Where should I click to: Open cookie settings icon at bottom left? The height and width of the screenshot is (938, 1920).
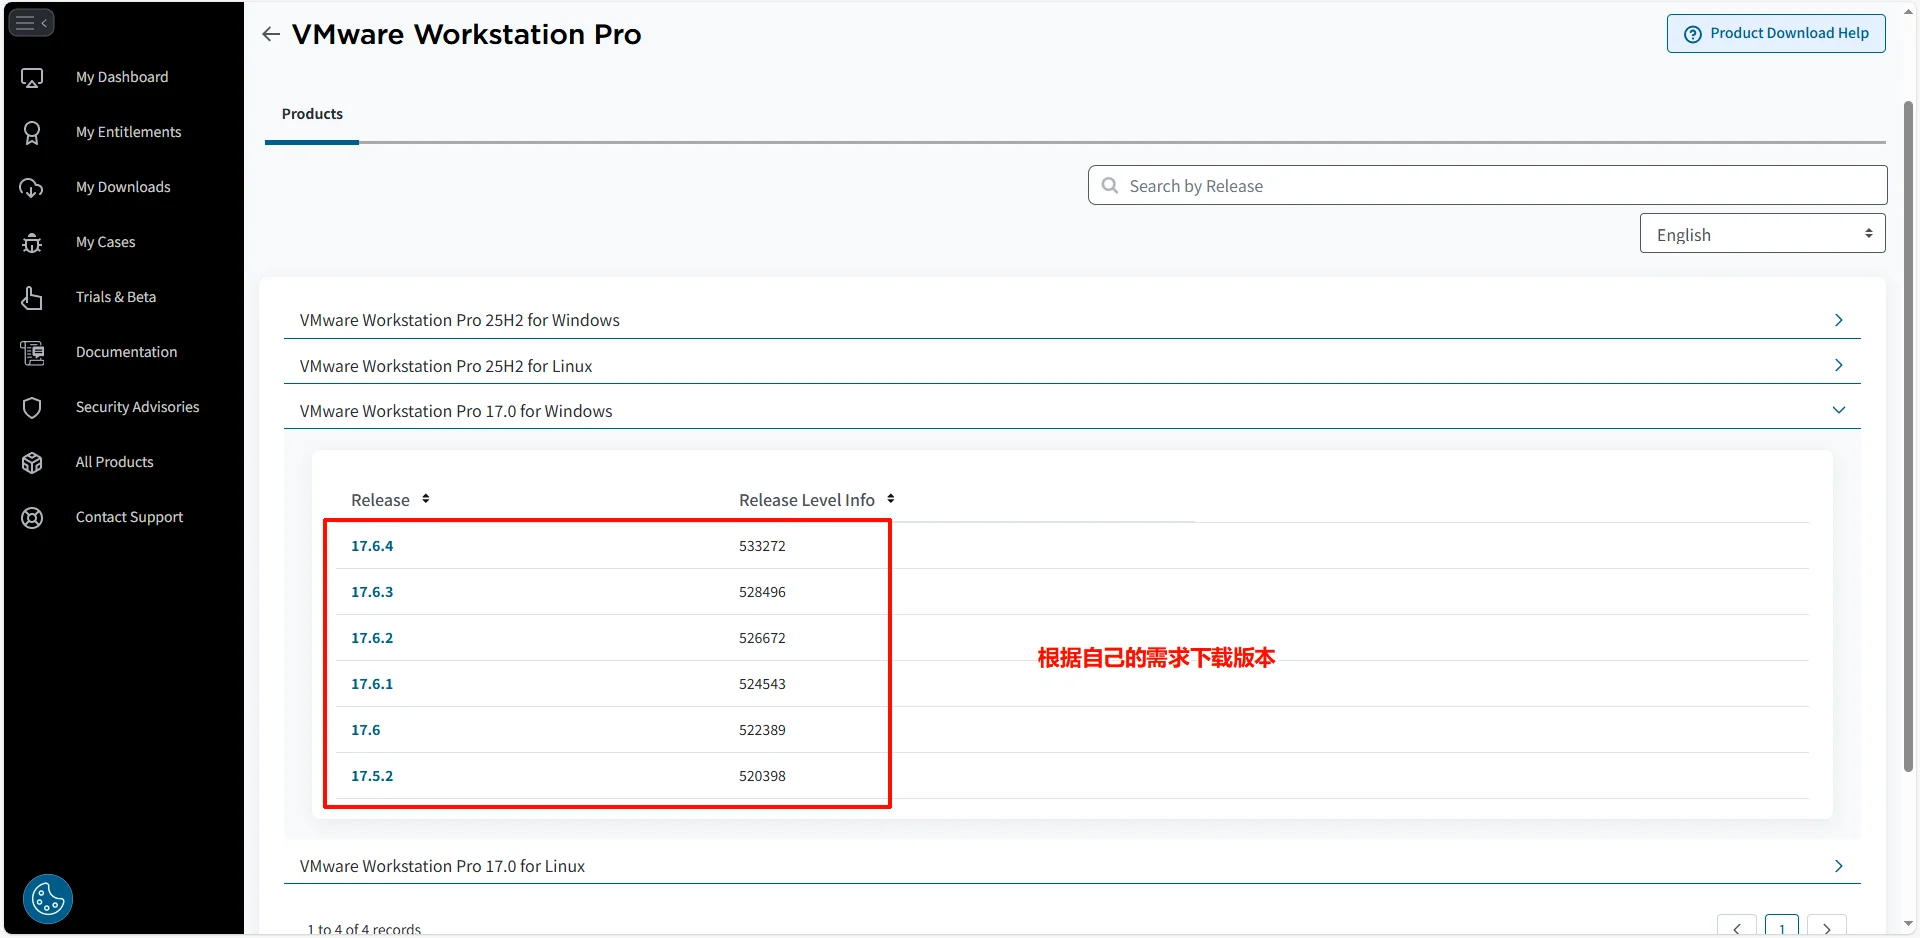point(48,898)
